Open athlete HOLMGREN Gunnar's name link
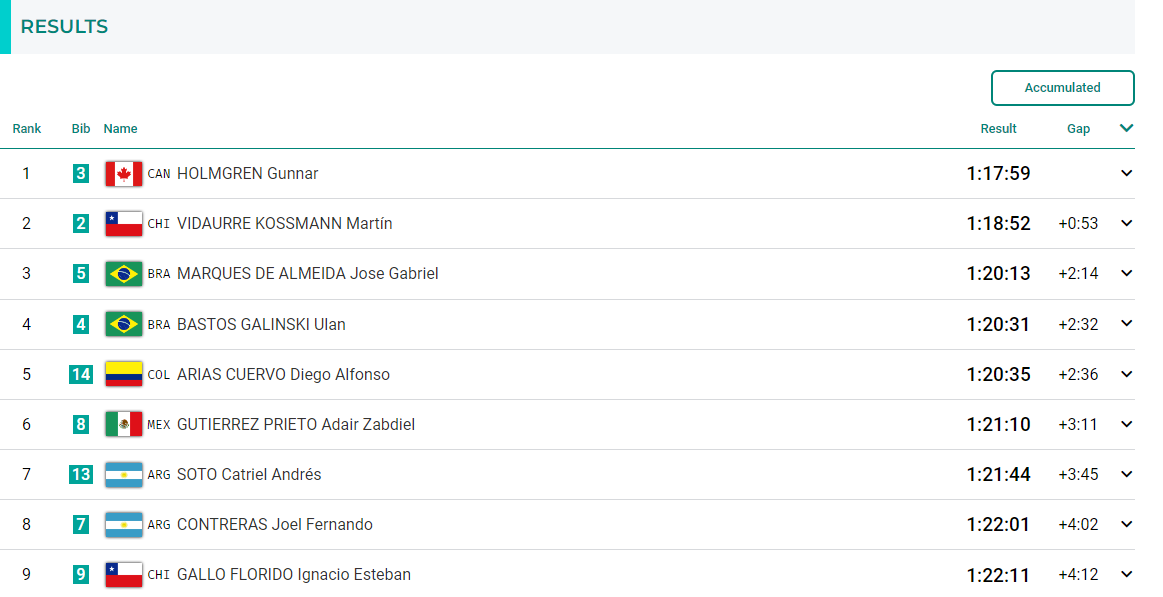 click(247, 174)
